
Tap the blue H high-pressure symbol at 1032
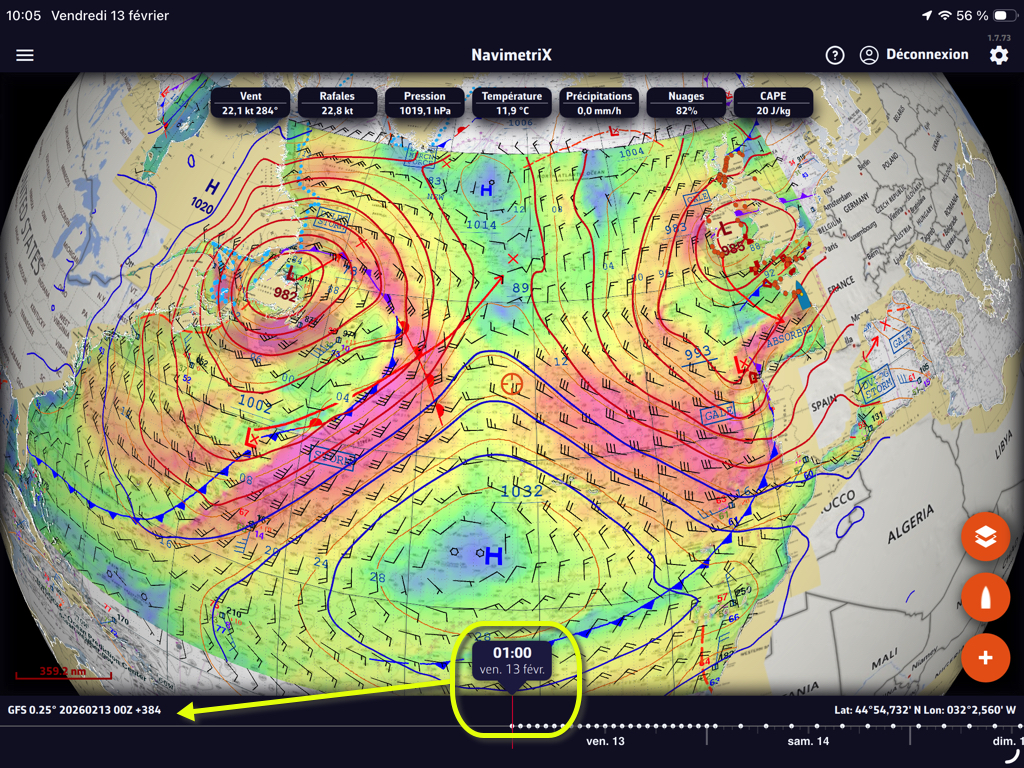tap(493, 558)
